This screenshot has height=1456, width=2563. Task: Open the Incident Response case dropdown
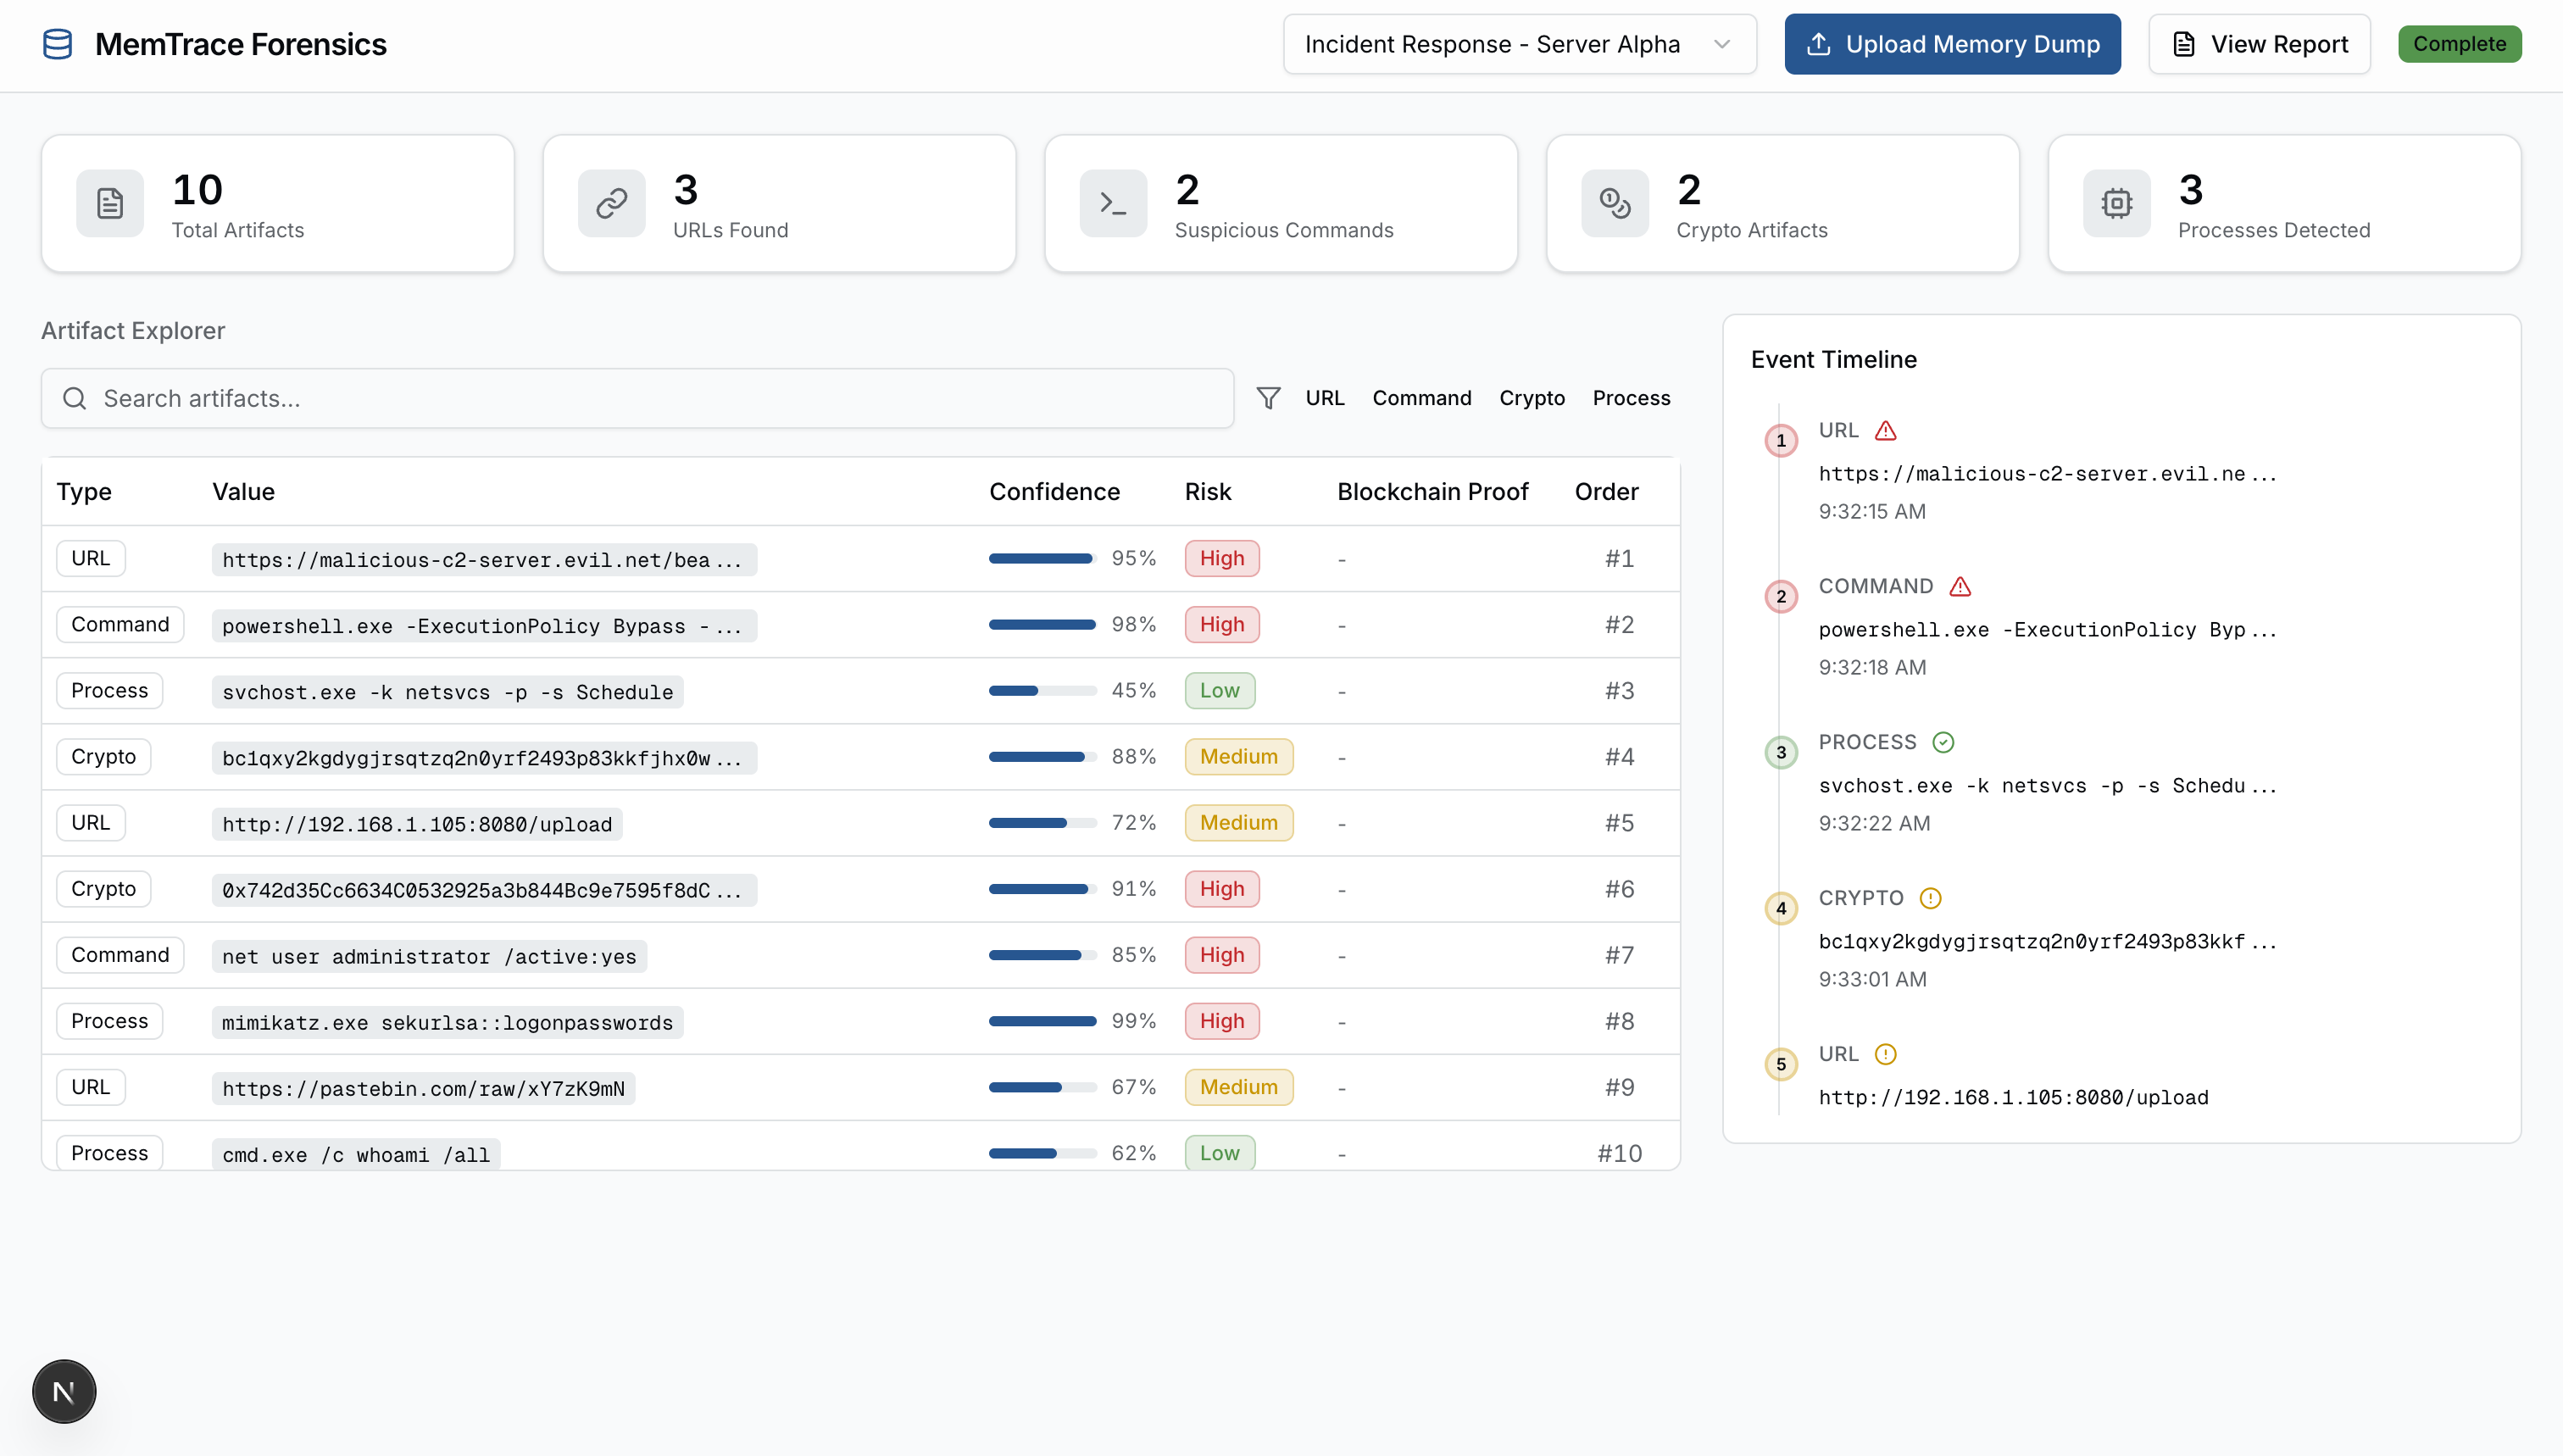[x=1519, y=44]
